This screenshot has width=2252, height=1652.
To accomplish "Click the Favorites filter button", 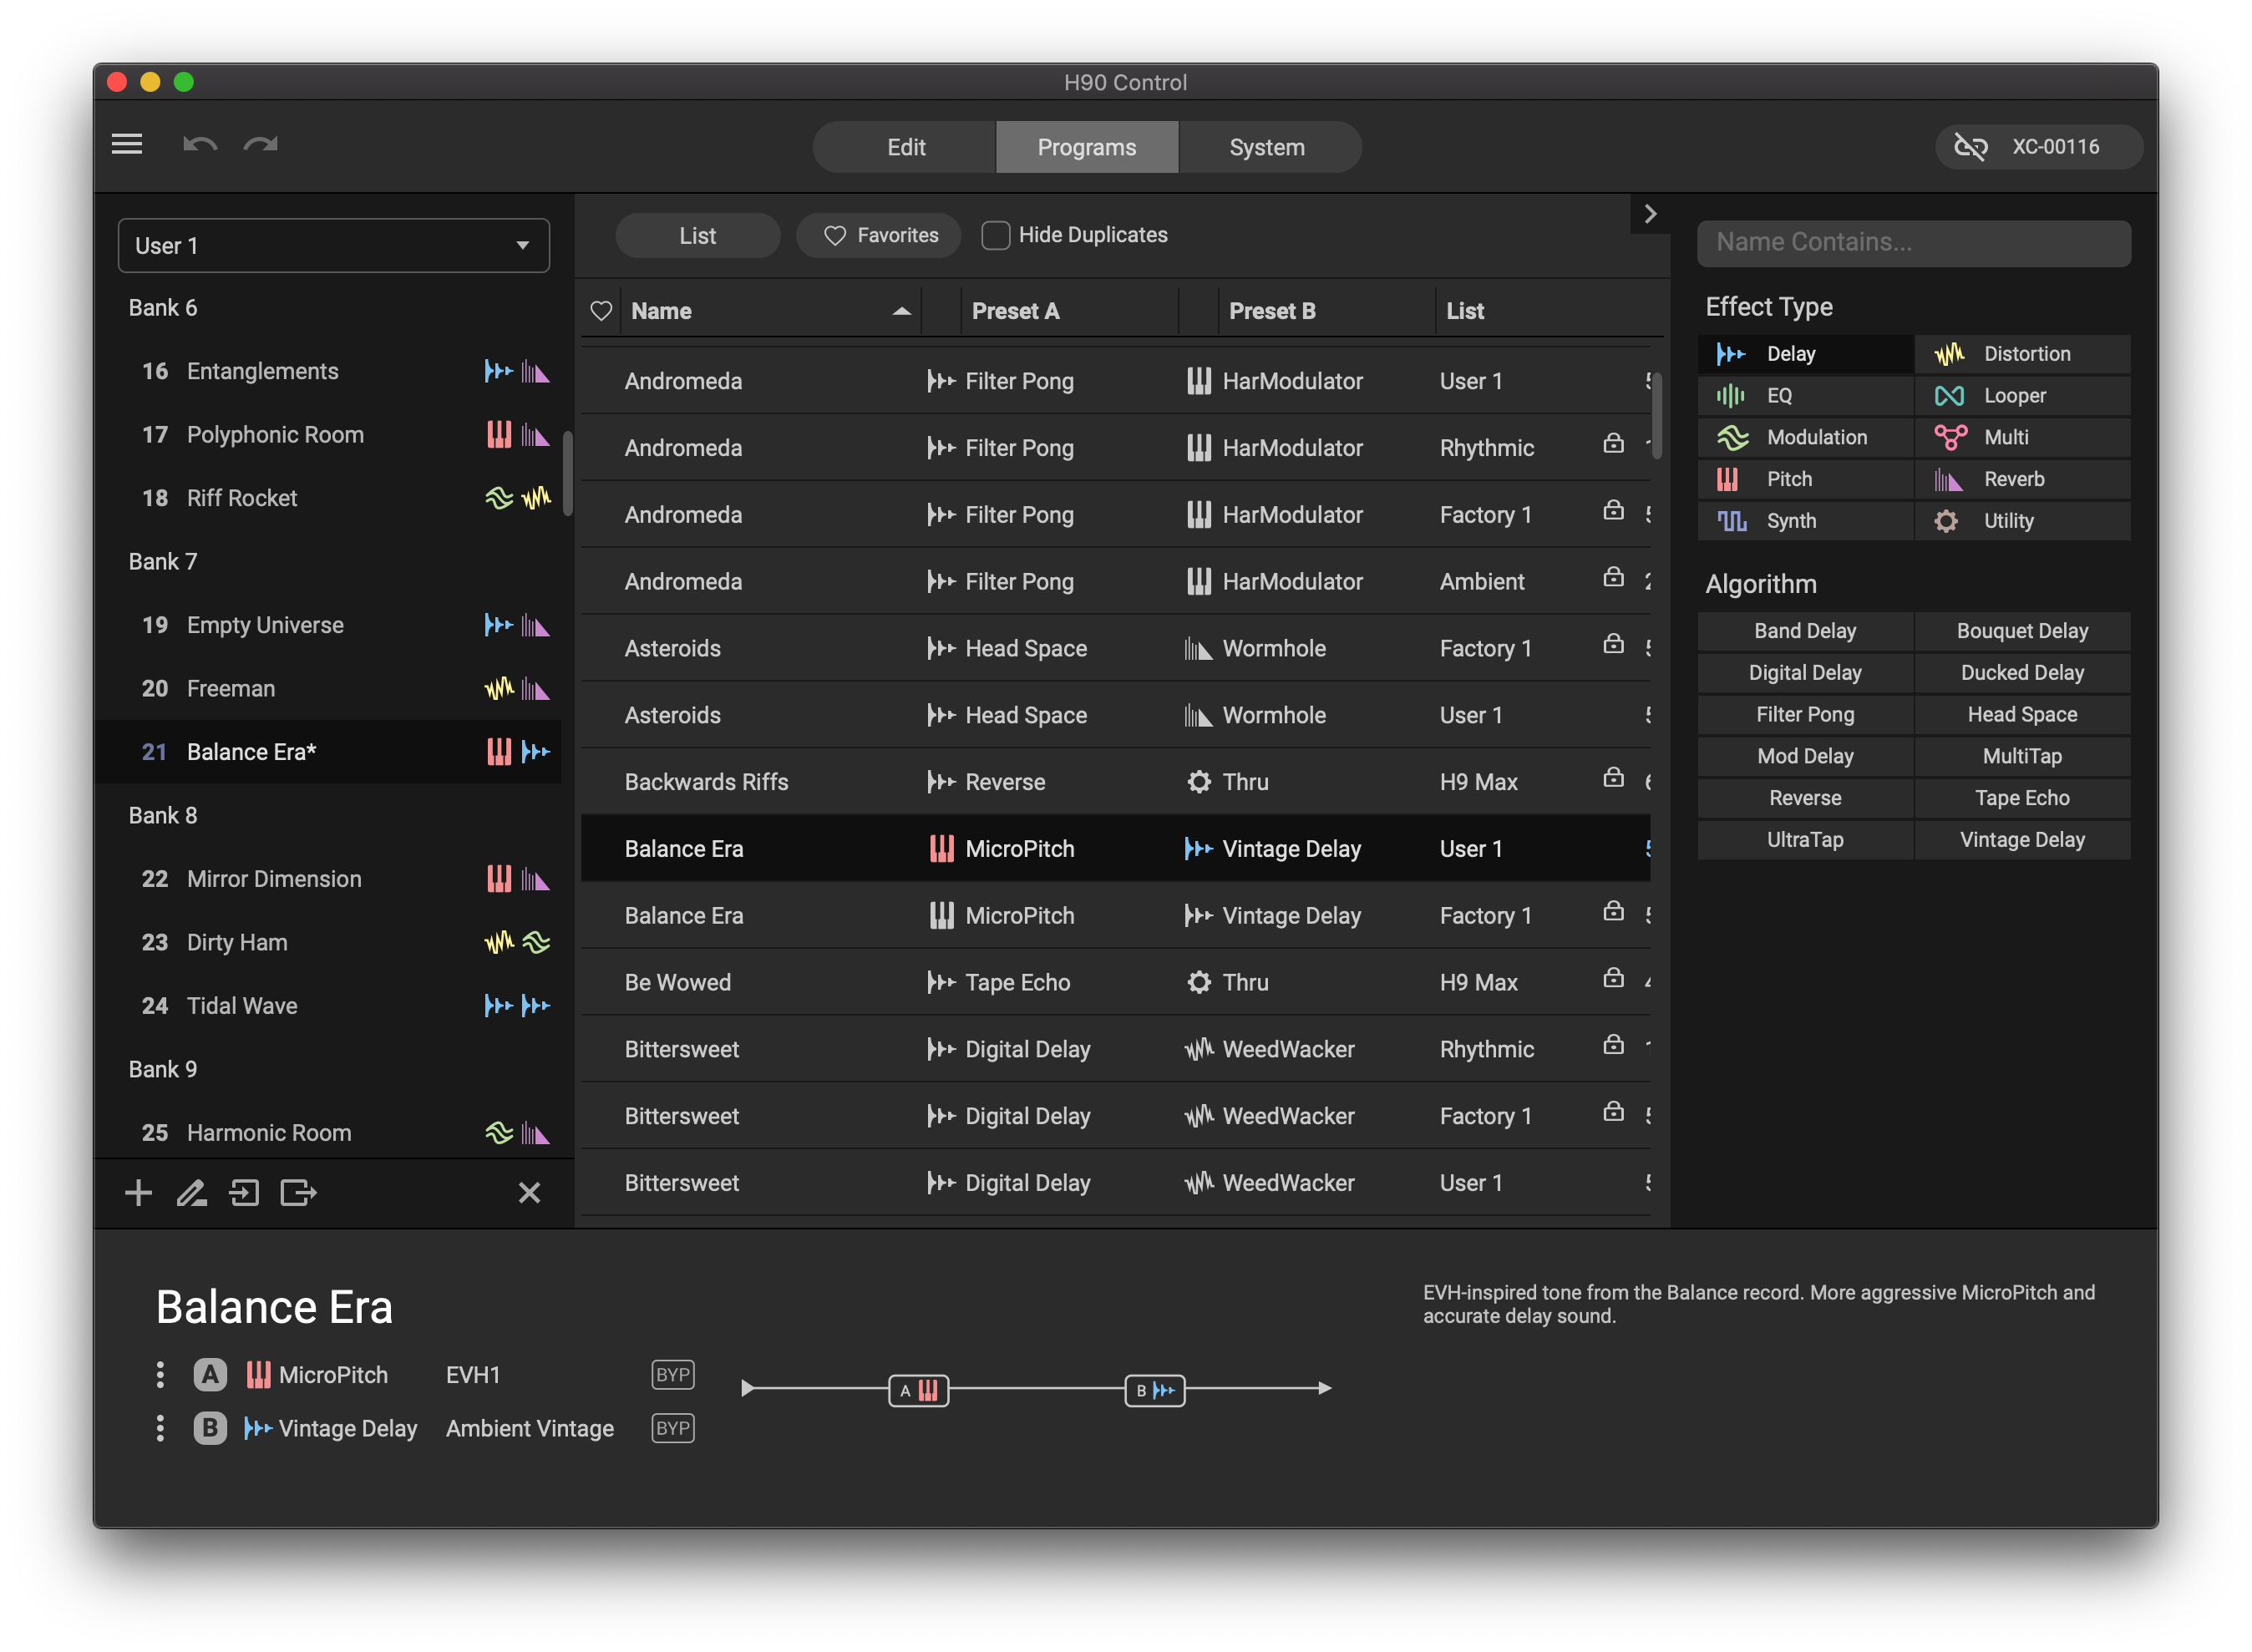I will tap(879, 235).
